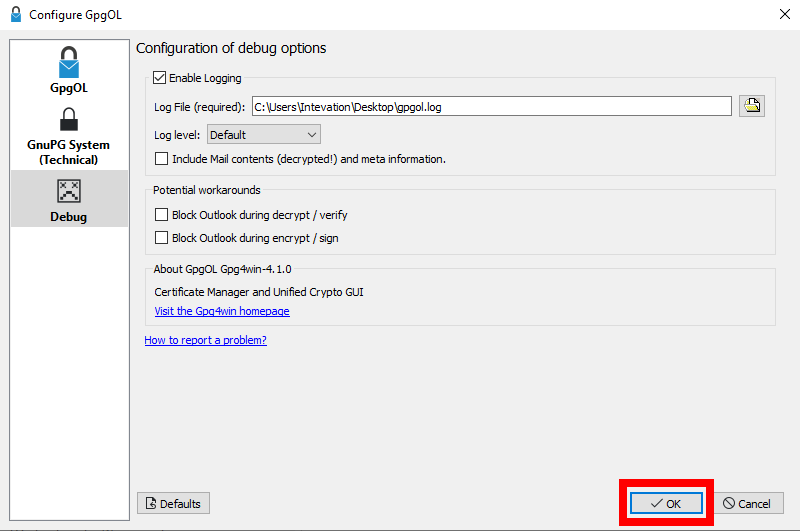Switch to GnuPG System (Technical) tab
The image size is (800, 531).
(x=69, y=152)
